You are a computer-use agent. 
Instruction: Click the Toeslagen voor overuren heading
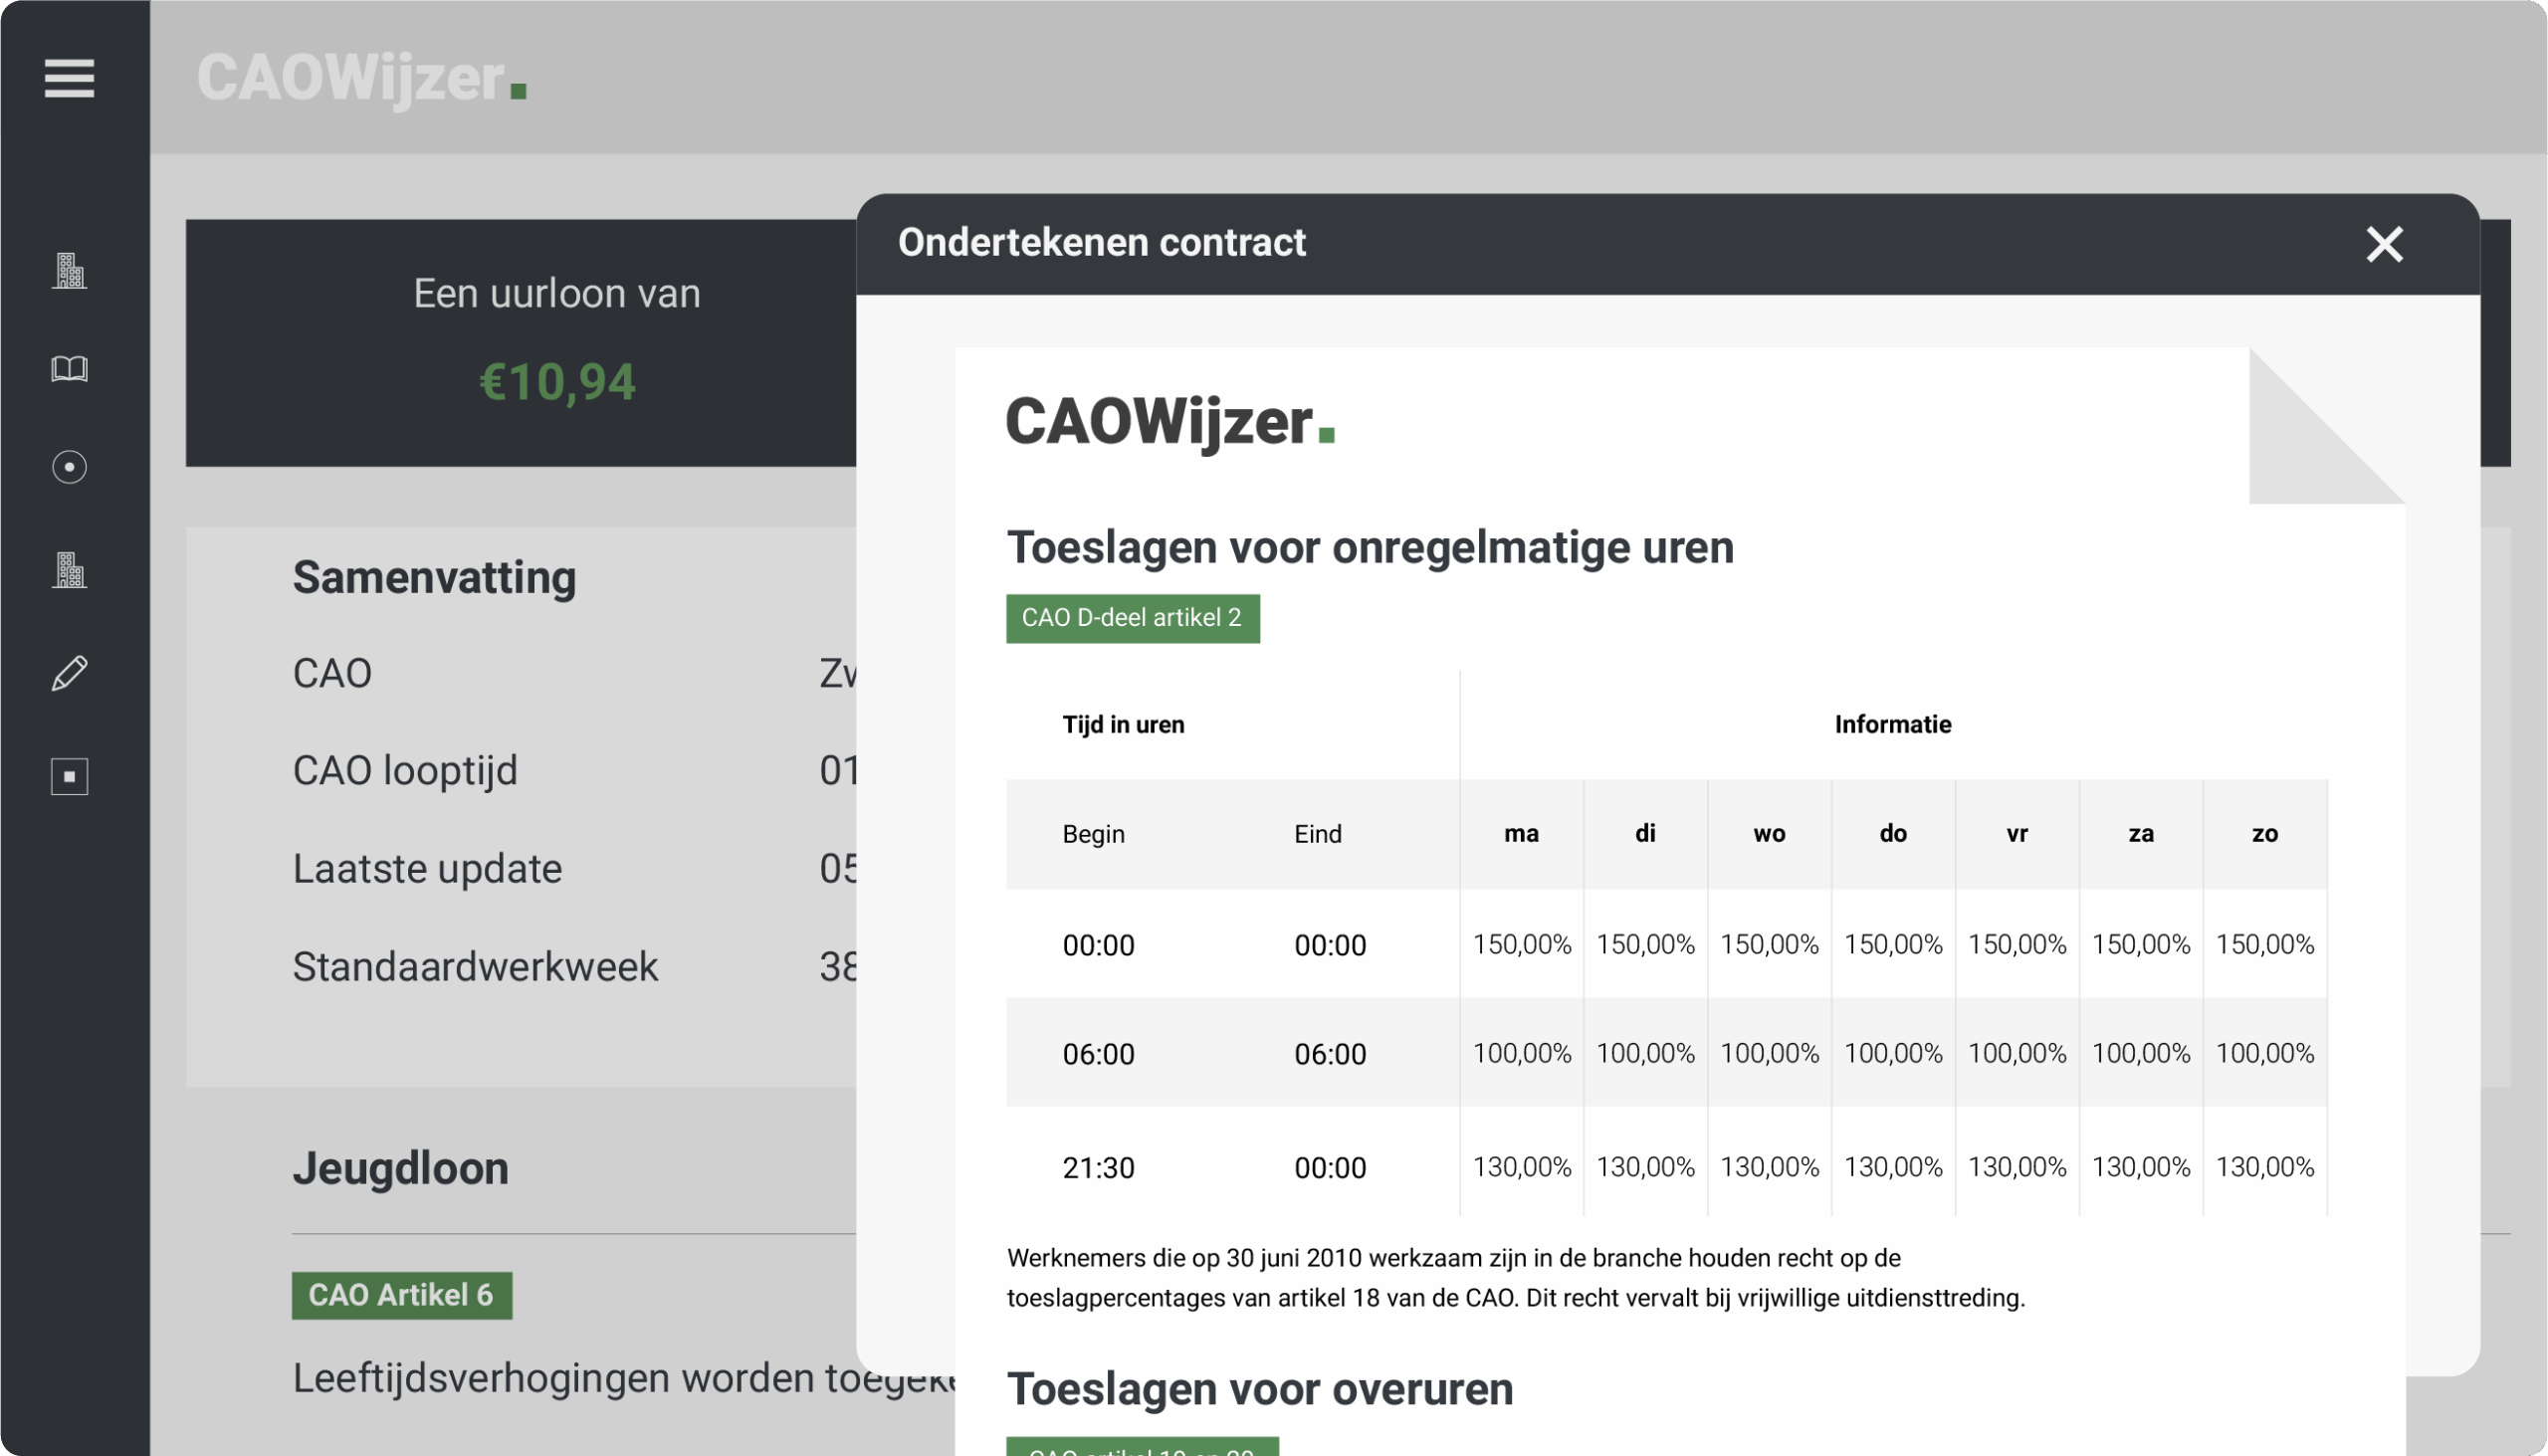[x=1259, y=1389]
